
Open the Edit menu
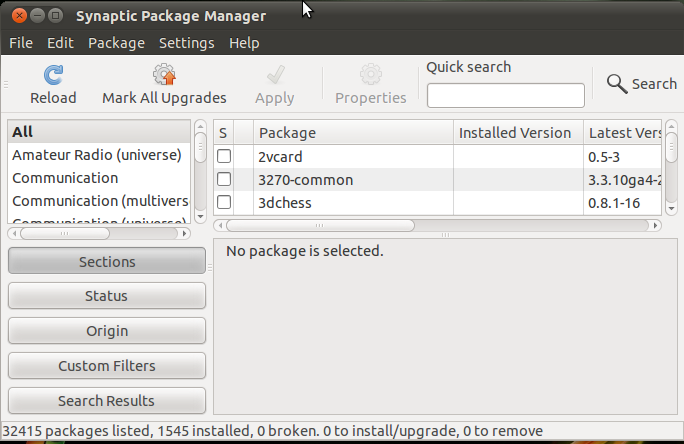click(60, 43)
